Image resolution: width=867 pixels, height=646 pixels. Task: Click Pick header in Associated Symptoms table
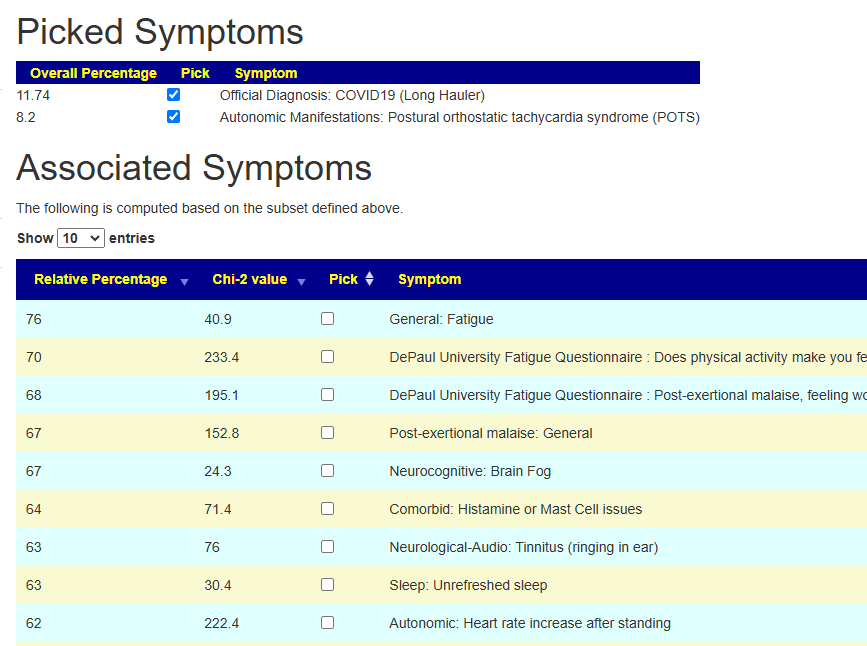(343, 279)
